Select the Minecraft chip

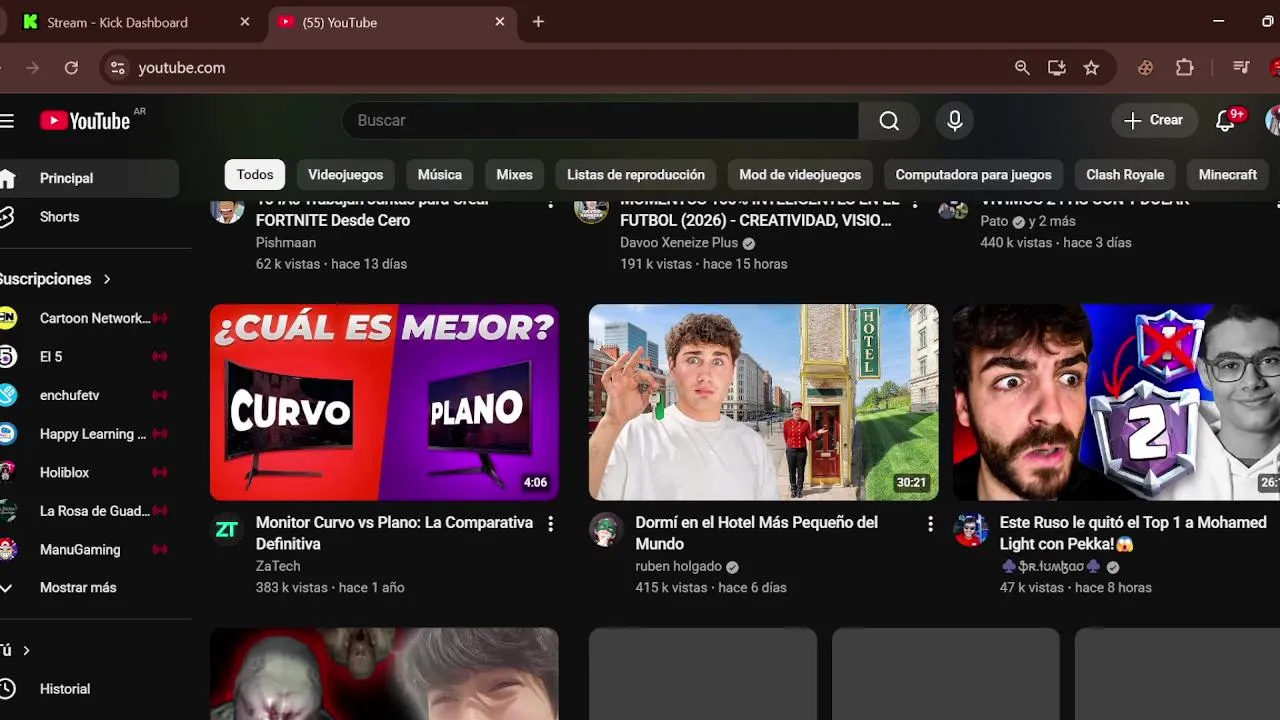click(1228, 175)
